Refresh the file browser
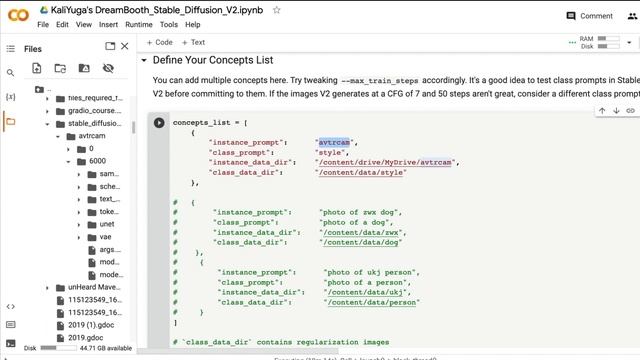This screenshot has width=640, height=360. pyautogui.click(x=60, y=68)
